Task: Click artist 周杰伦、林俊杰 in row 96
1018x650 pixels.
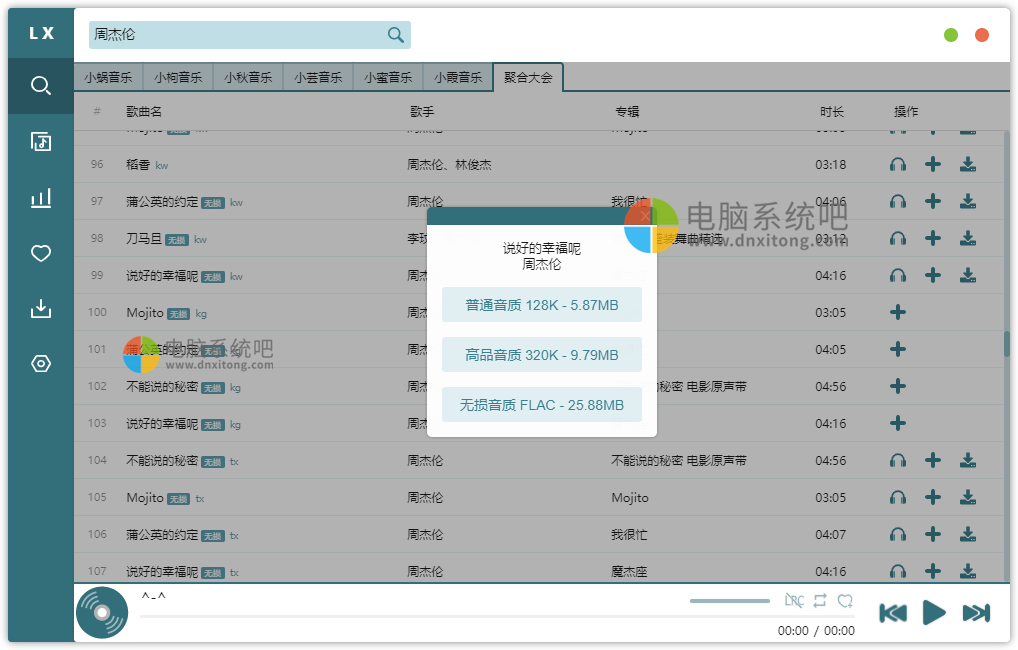Action: 449,165
